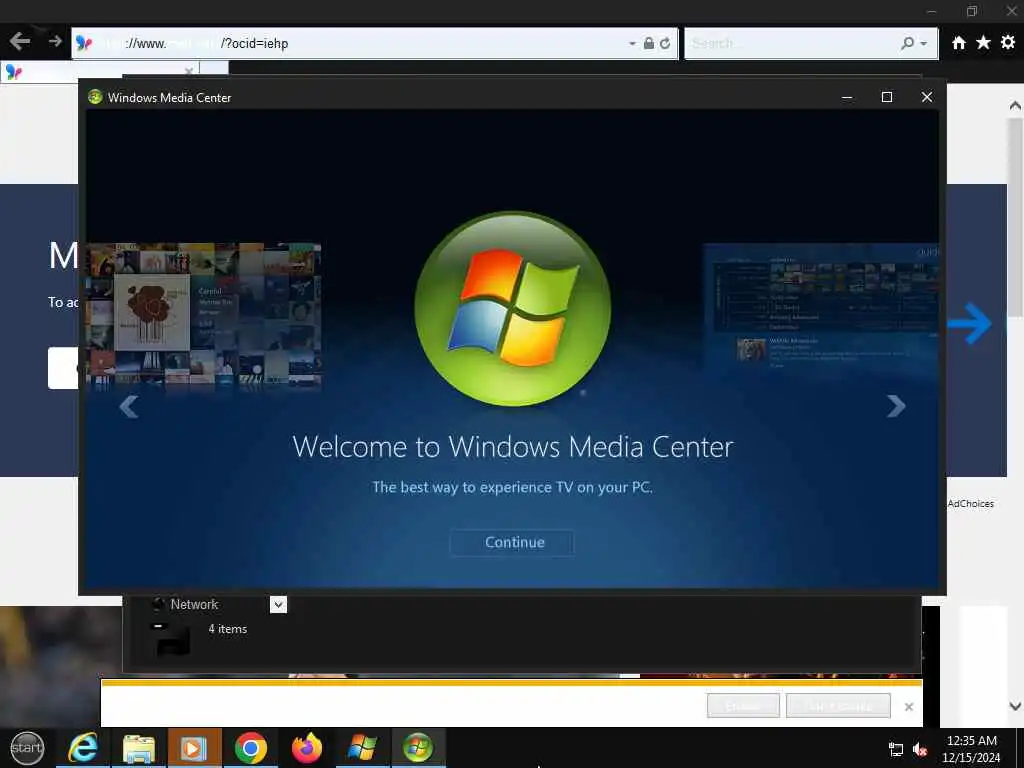
Task: Click the security lock icon in address bar
Action: click(648, 43)
